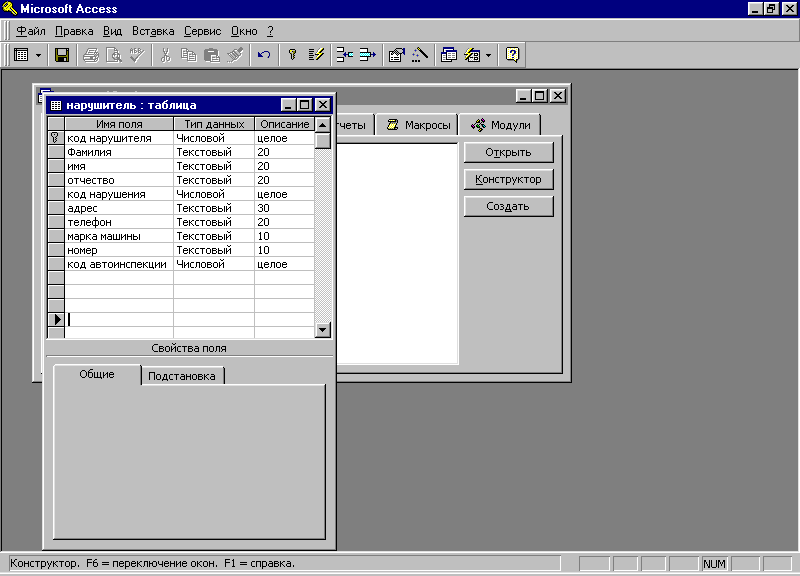The image size is (800, 576).
Task: Open the ? help menu
Action: click(x=270, y=31)
